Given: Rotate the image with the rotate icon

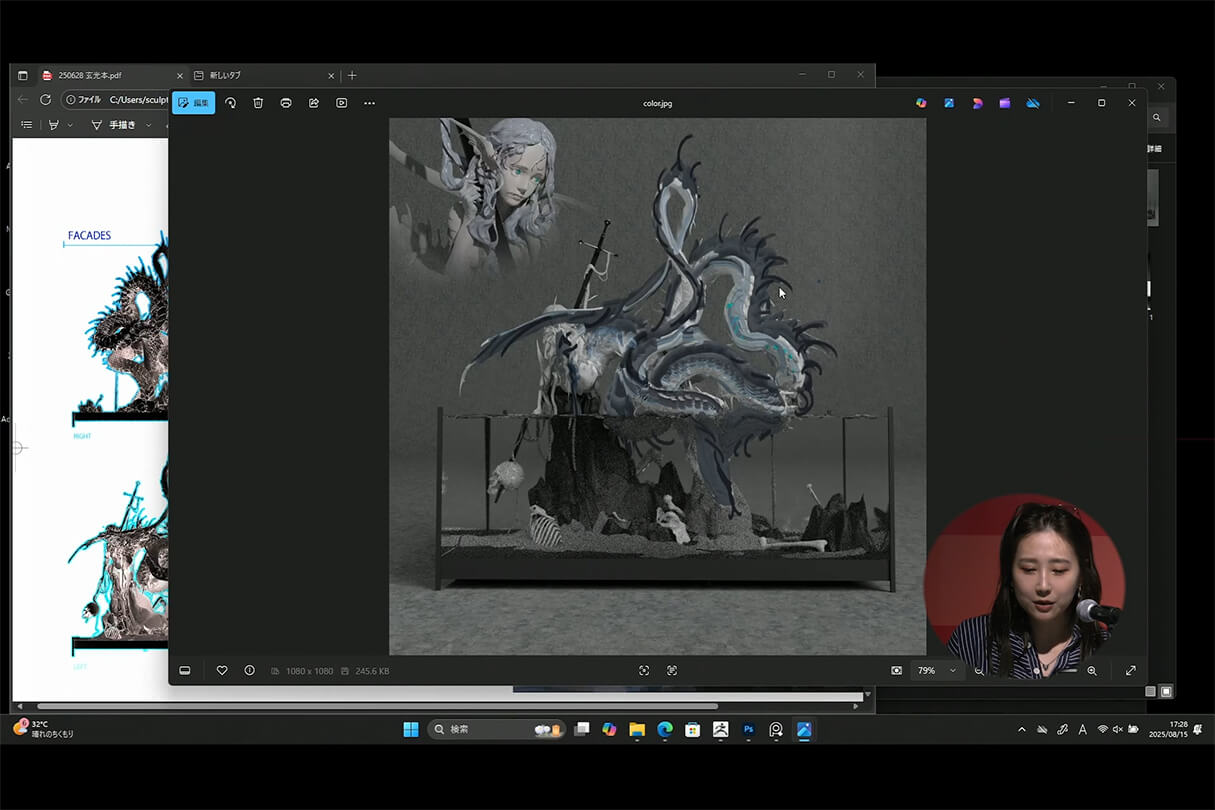Looking at the screenshot, I should pos(230,103).
